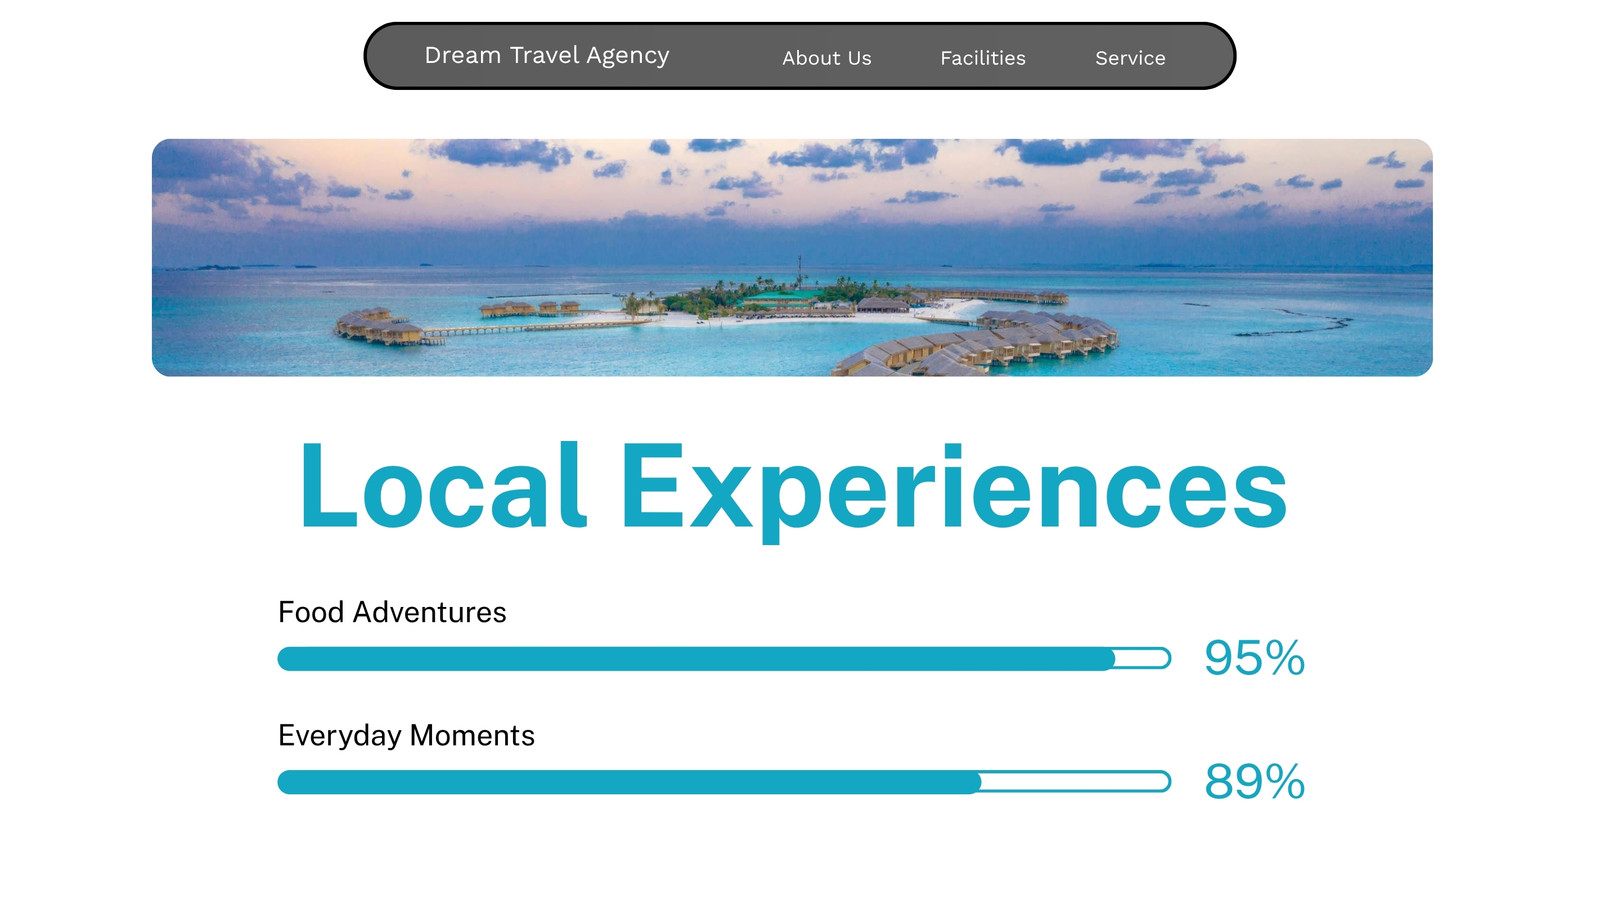Click the Food Adventures label
Image resolution: width=1600 pixels, height=900 pixels.
tap(392, 612)
